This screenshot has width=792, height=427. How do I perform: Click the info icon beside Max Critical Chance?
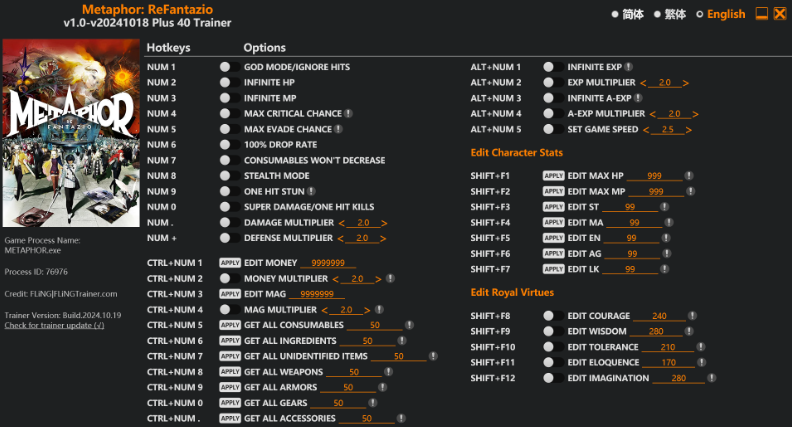pyautogui.click(x=349, y=114)
